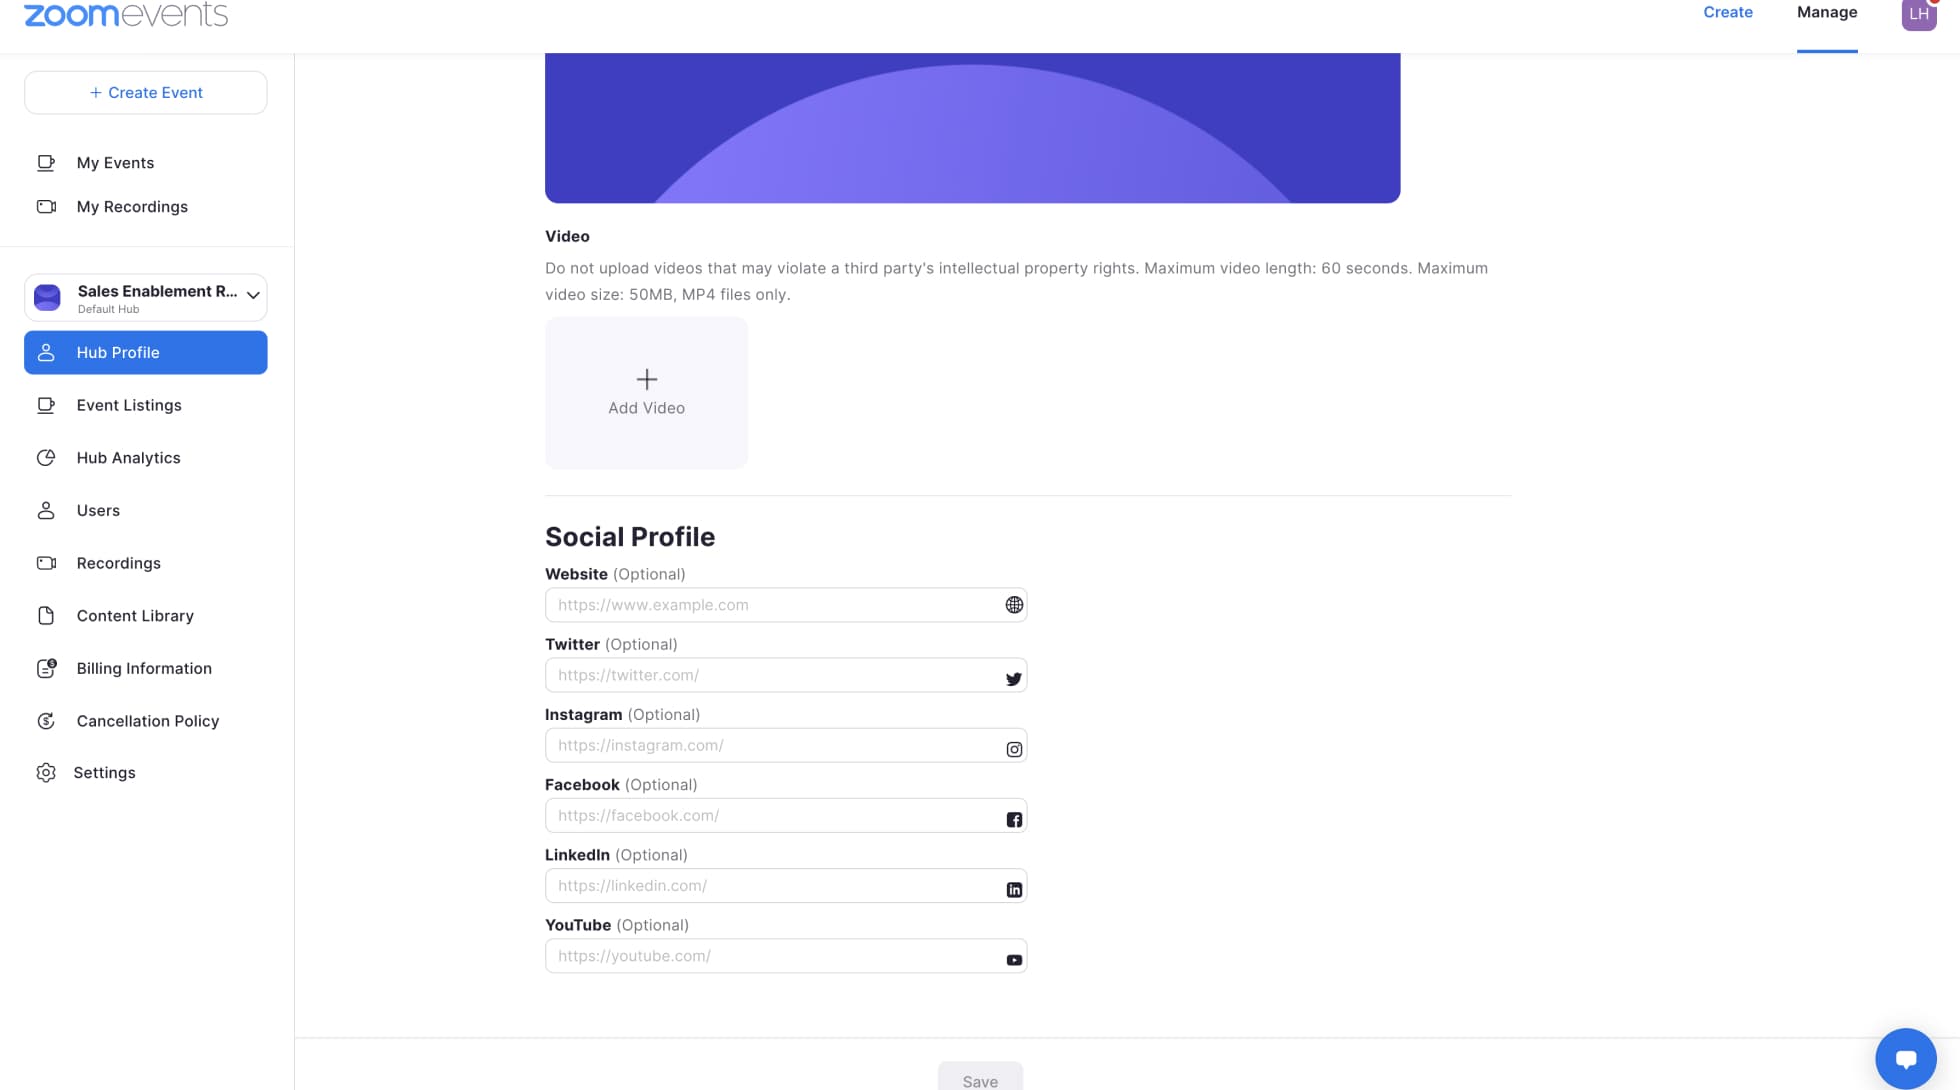Click the YouTube URL input field
Viewport: 1960px width, 1090px height.
click(x=785, y=954)
